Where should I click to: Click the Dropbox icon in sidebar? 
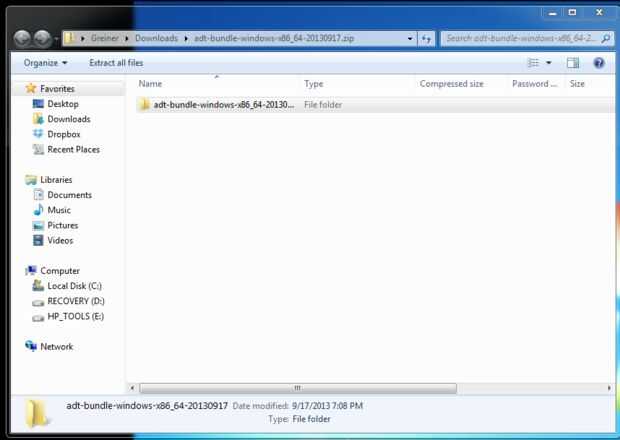[38, 134]
